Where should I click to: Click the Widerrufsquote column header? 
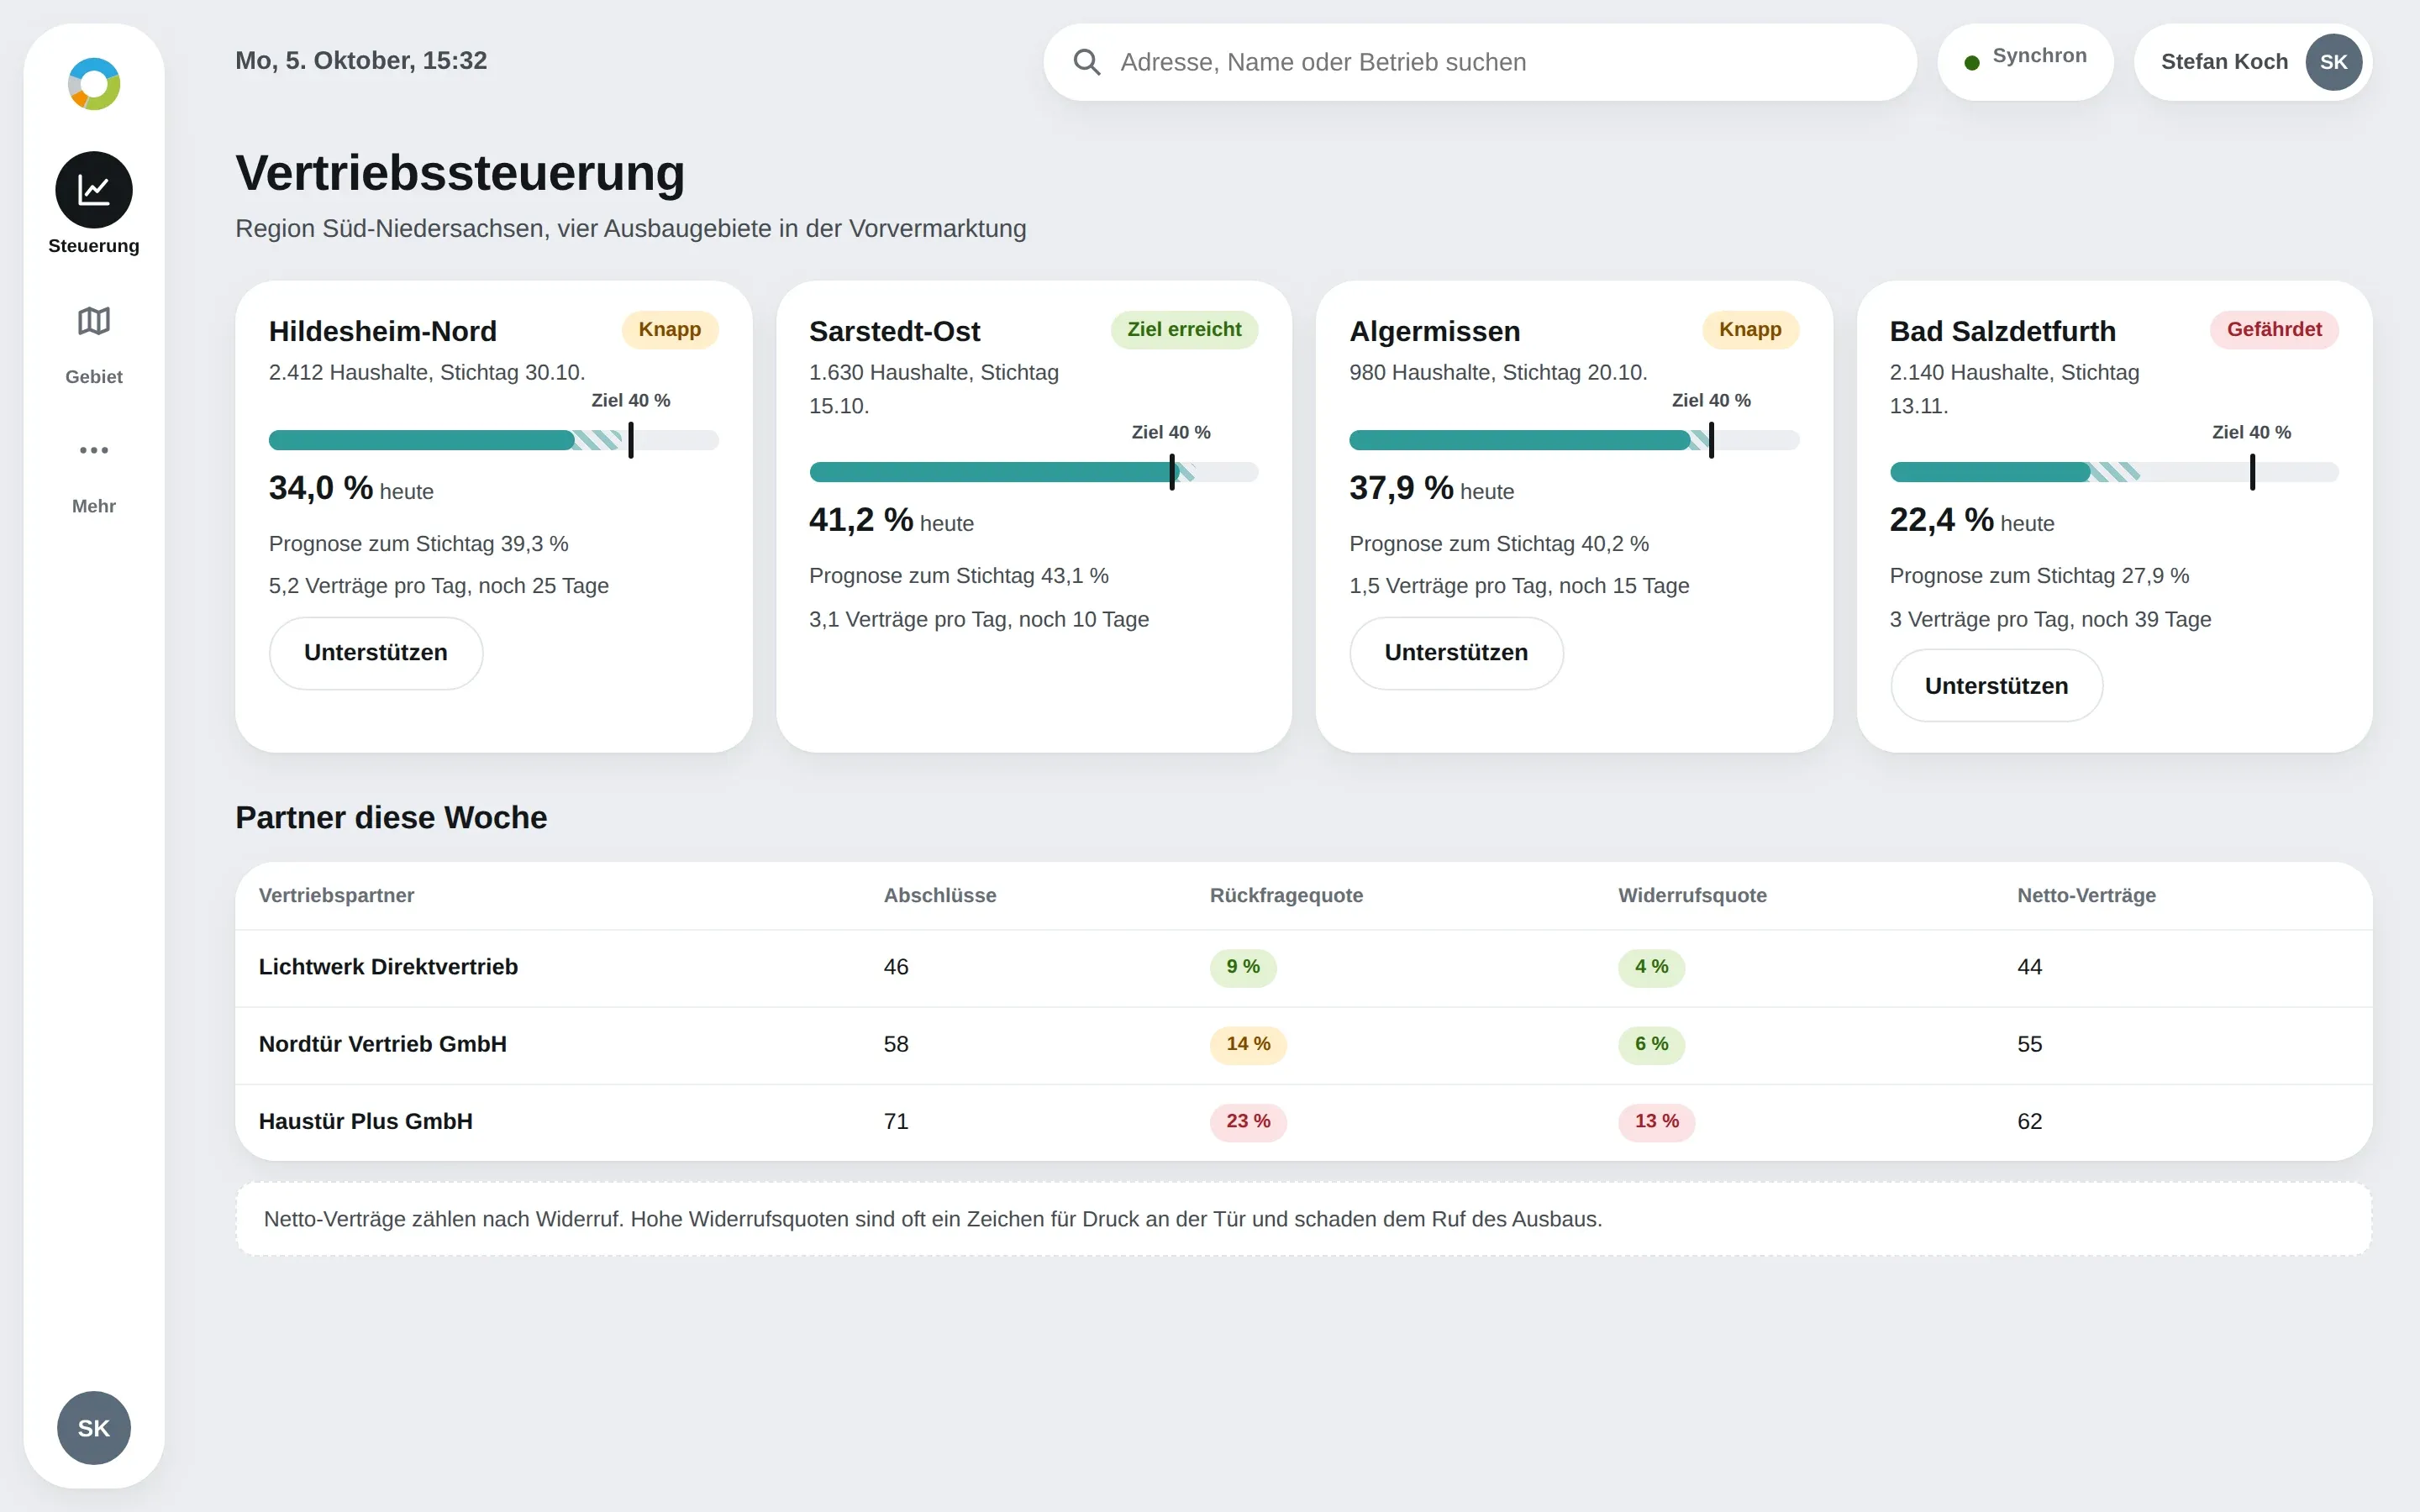tap(1692, 896)
